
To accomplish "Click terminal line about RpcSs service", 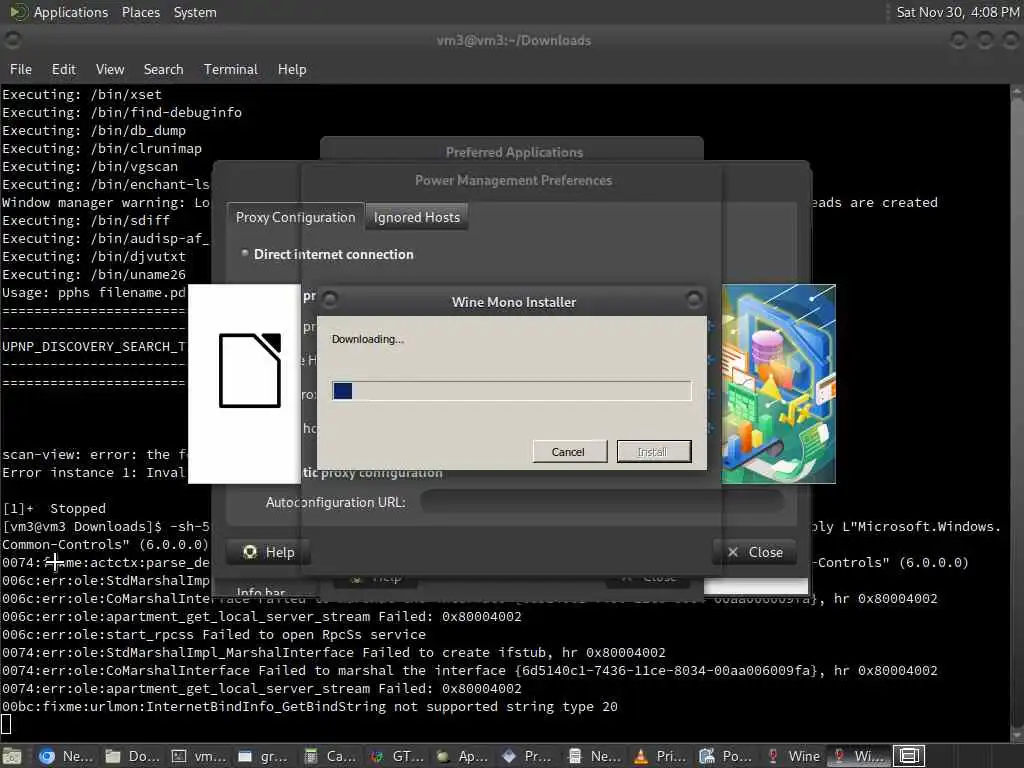I will [x=214, y=634].
